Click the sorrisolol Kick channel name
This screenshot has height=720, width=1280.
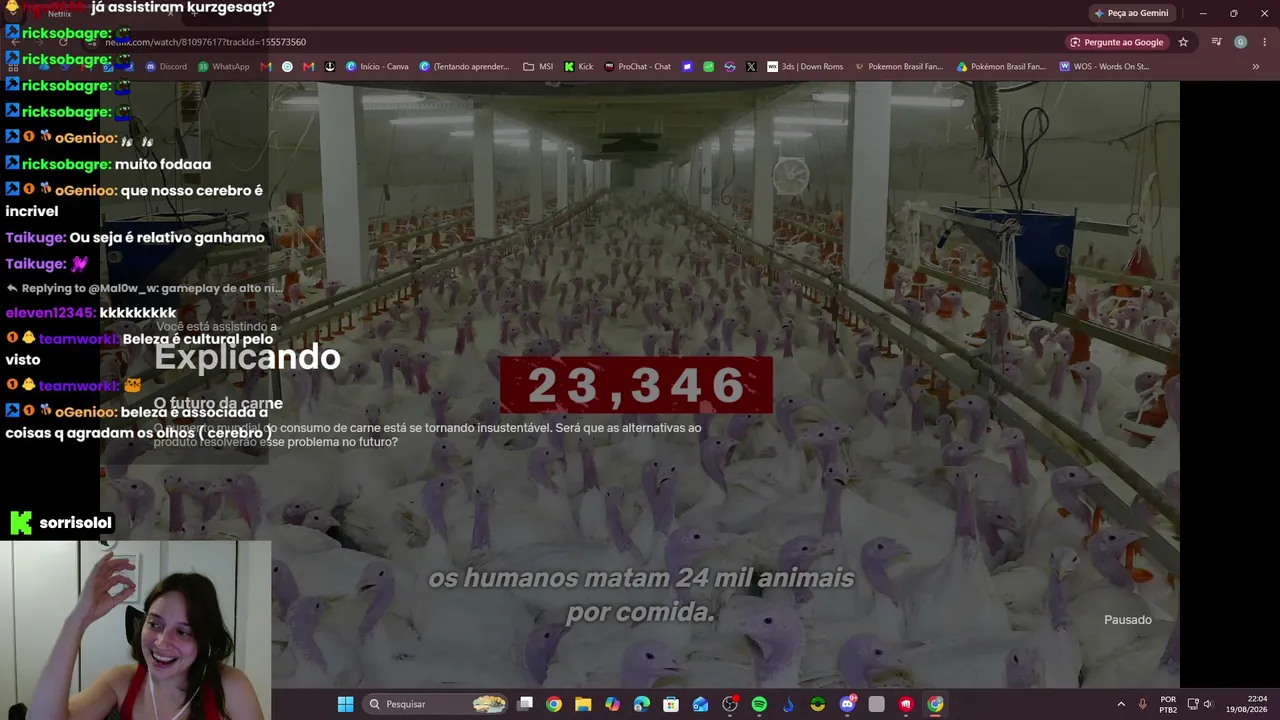coord(76,523)
